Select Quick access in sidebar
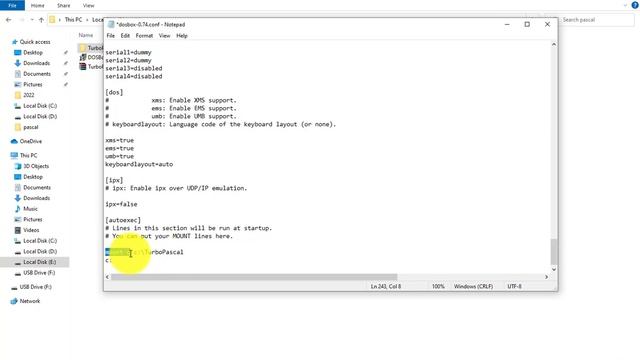The height and width of the screenshot is (360, 640). click(x=35, y=42)
